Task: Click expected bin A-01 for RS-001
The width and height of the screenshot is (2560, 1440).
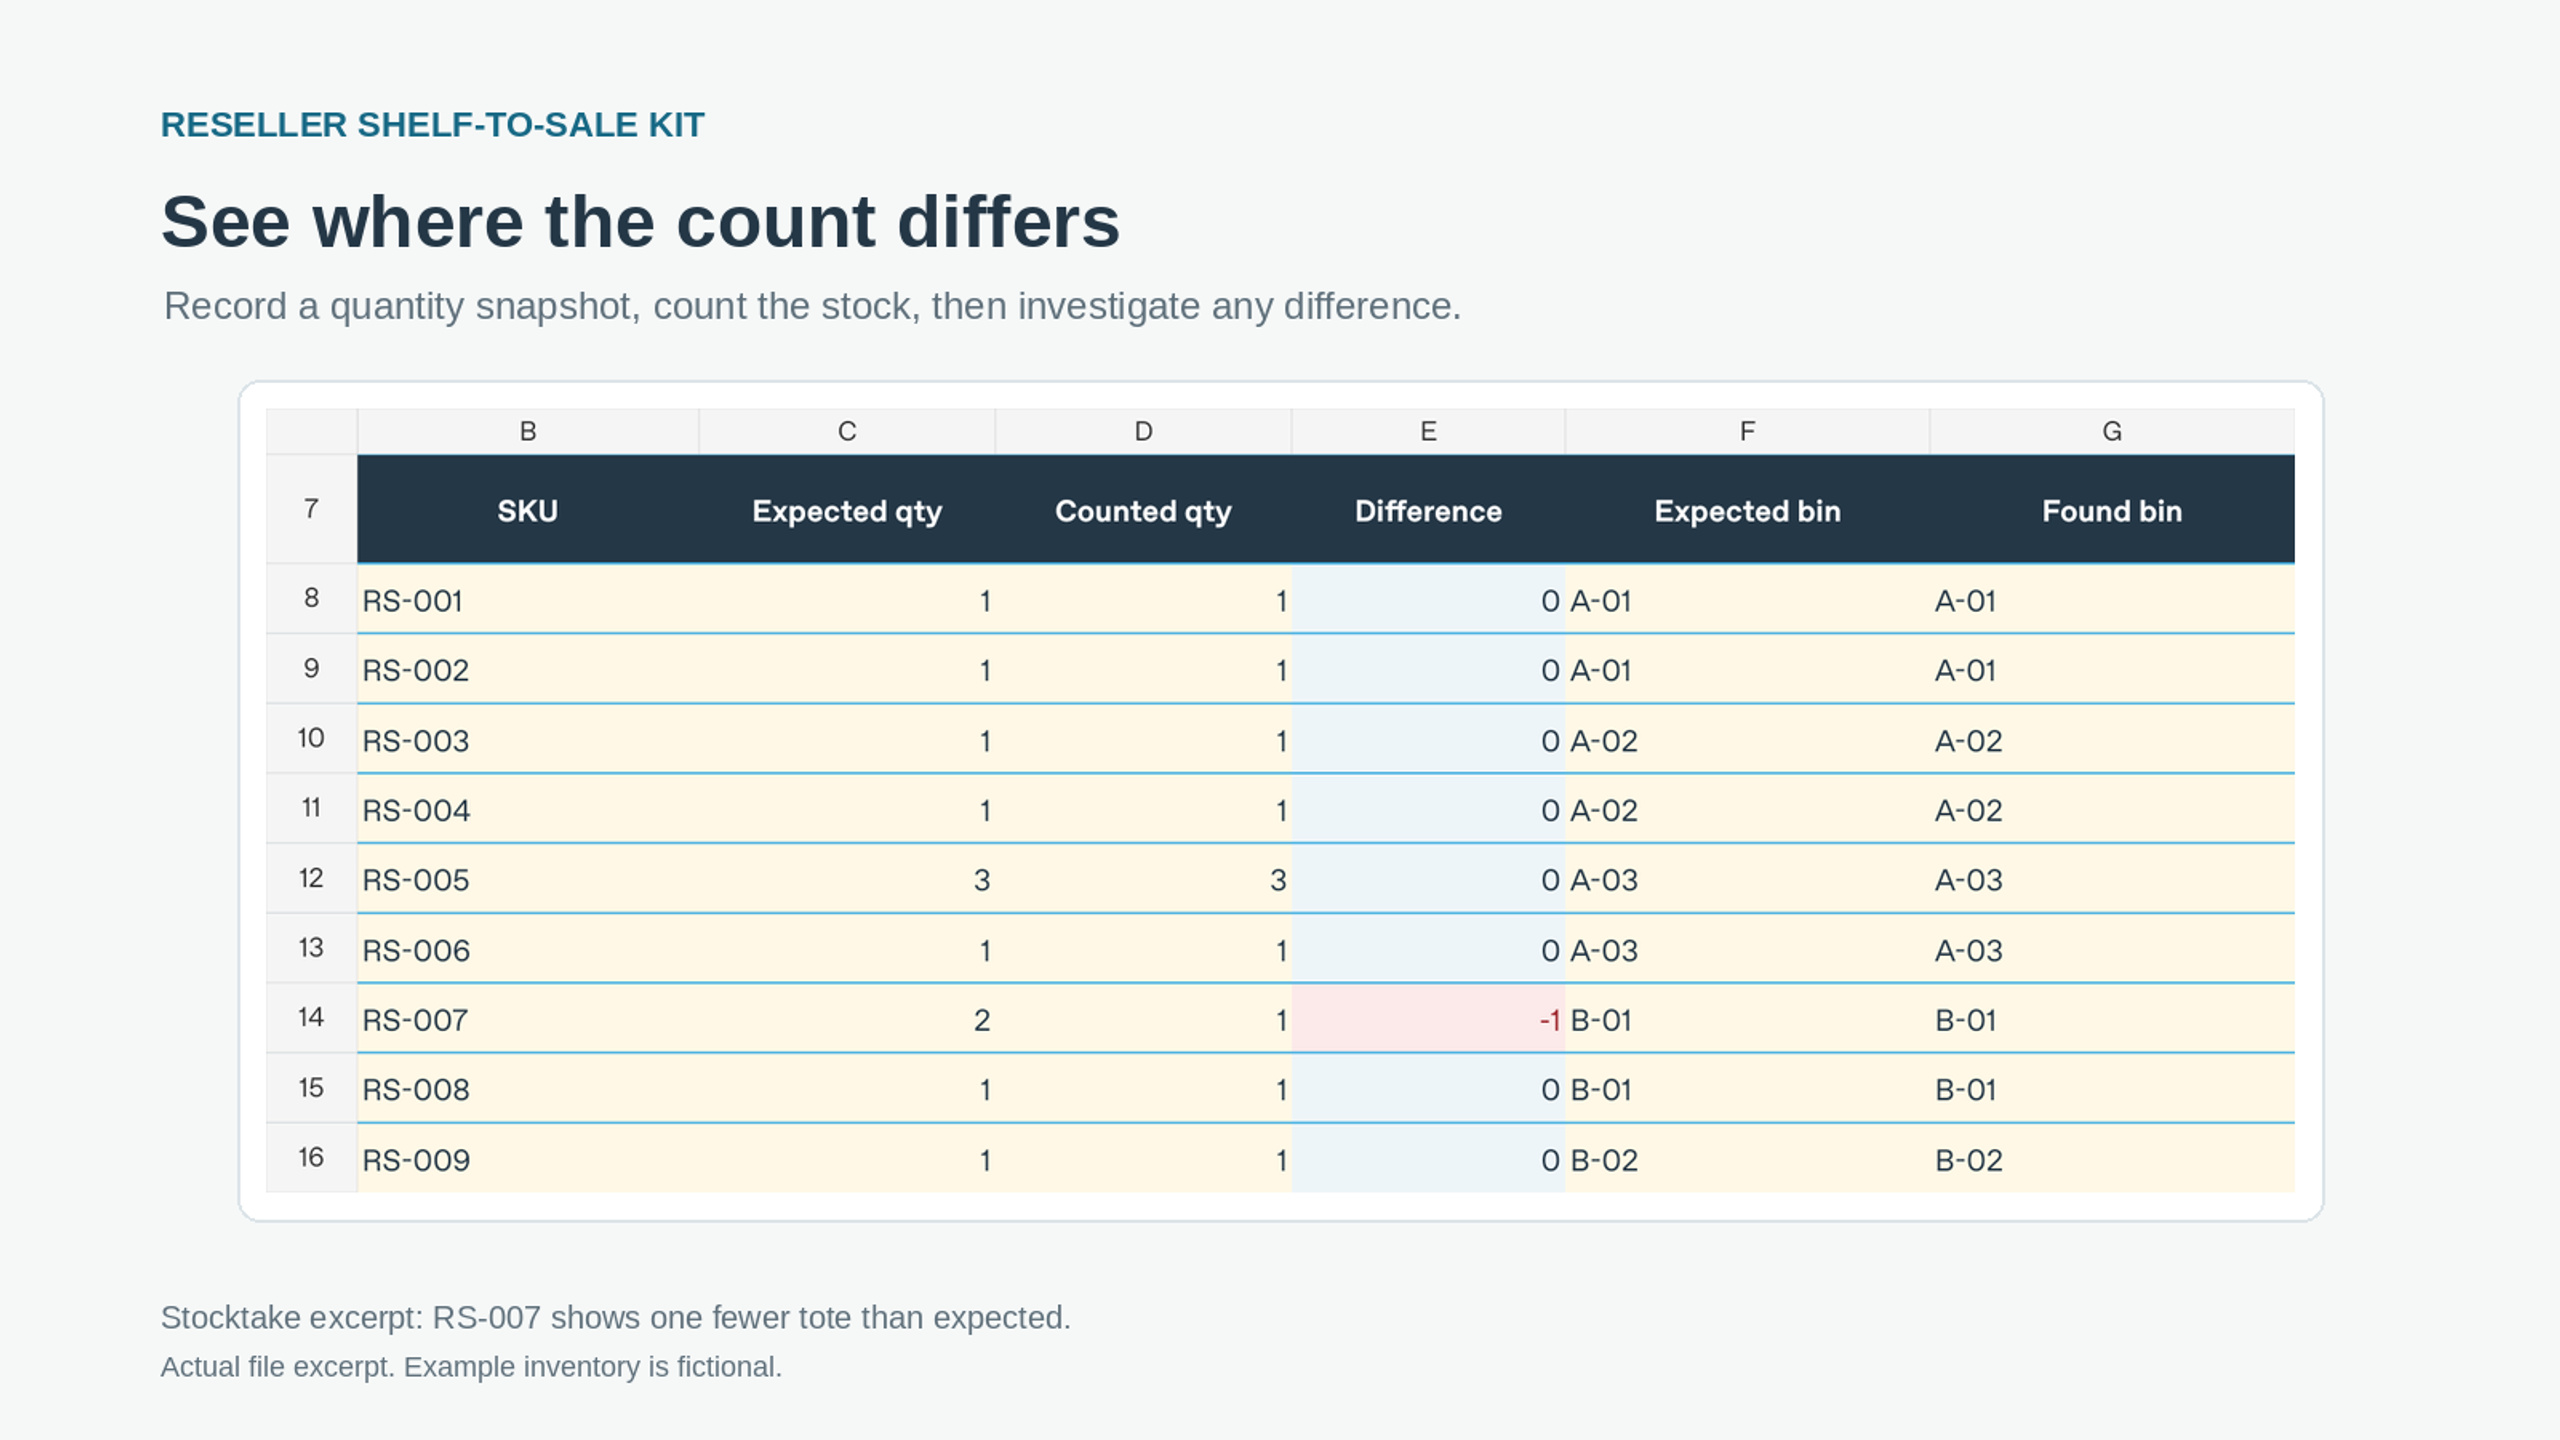Action: click(1747, 600)
